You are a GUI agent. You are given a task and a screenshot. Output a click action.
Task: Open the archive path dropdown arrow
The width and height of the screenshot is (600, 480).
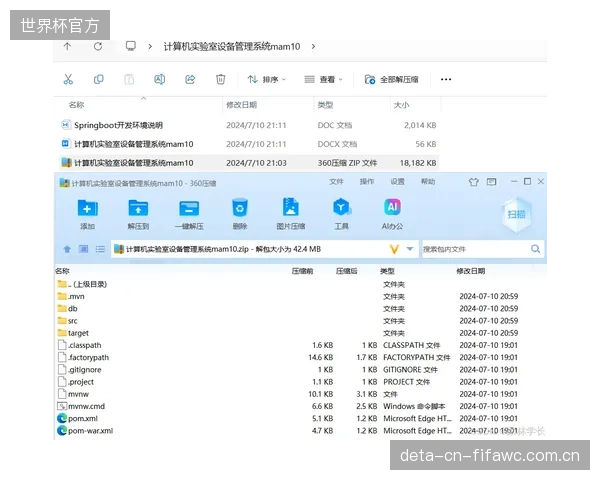(x=410, y=249)
